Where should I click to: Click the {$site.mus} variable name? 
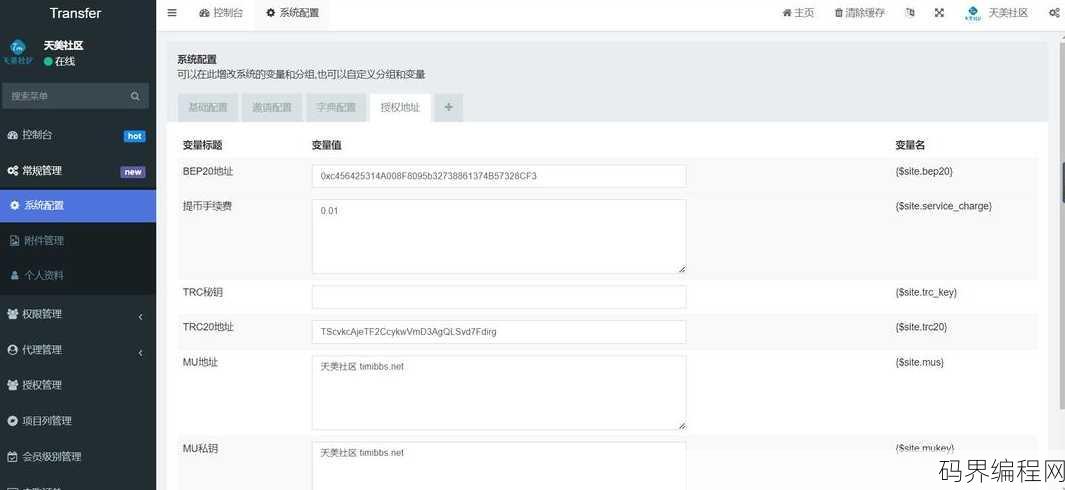(920, 362)
